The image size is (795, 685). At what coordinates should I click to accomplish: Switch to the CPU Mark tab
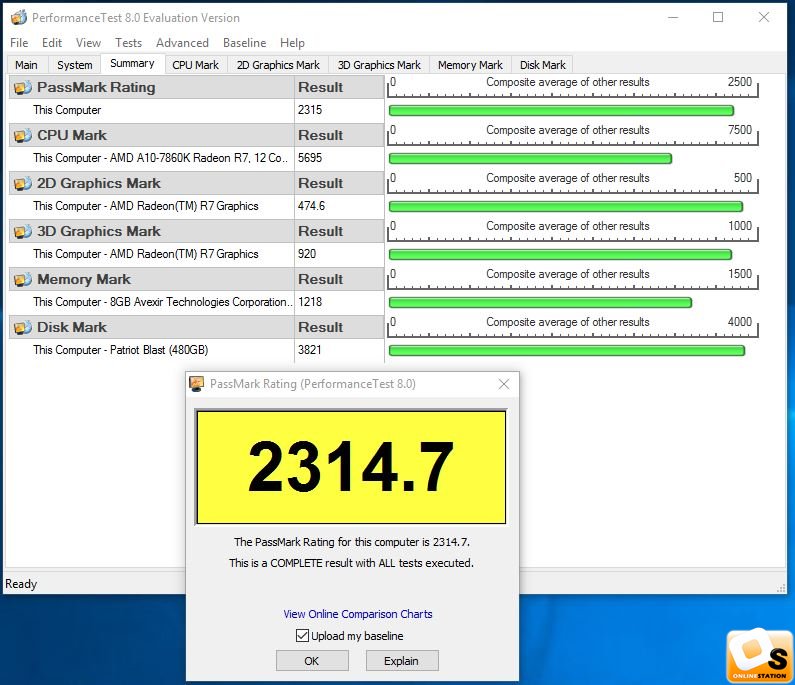(195, 65)
